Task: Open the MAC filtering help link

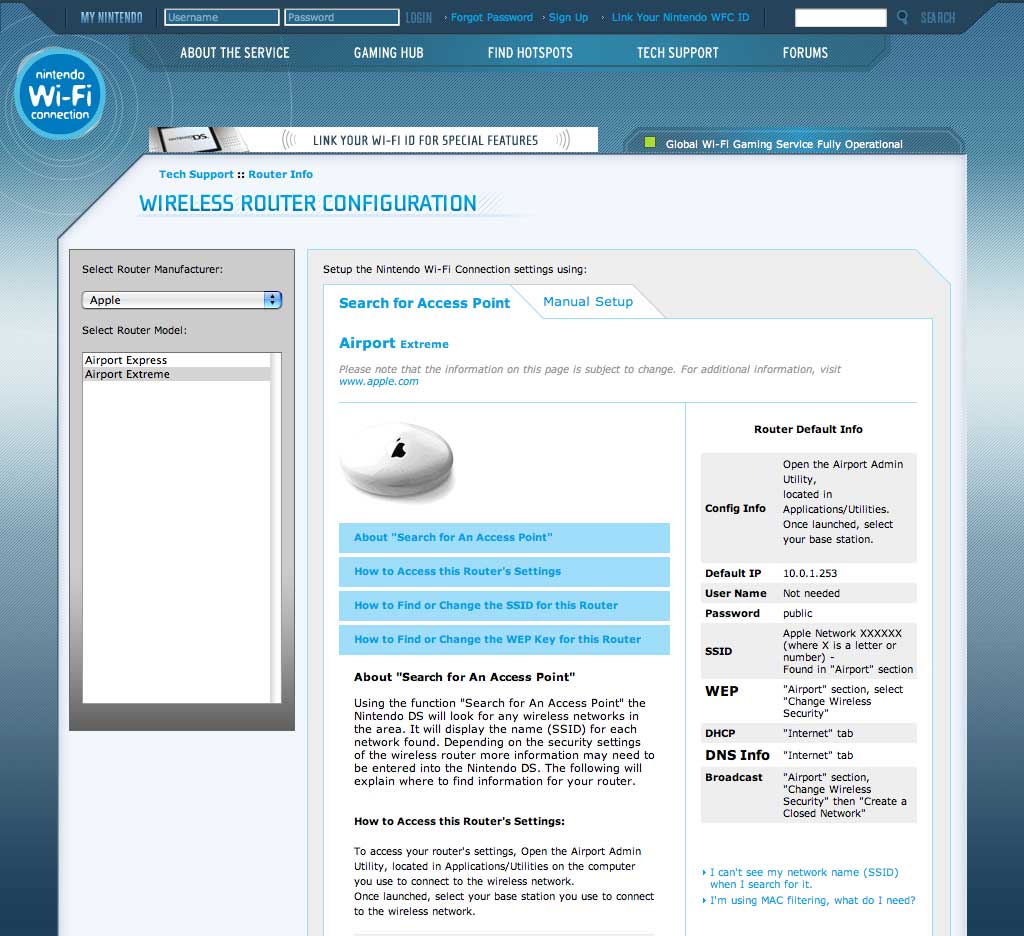Action: click(x=812, y=900)
